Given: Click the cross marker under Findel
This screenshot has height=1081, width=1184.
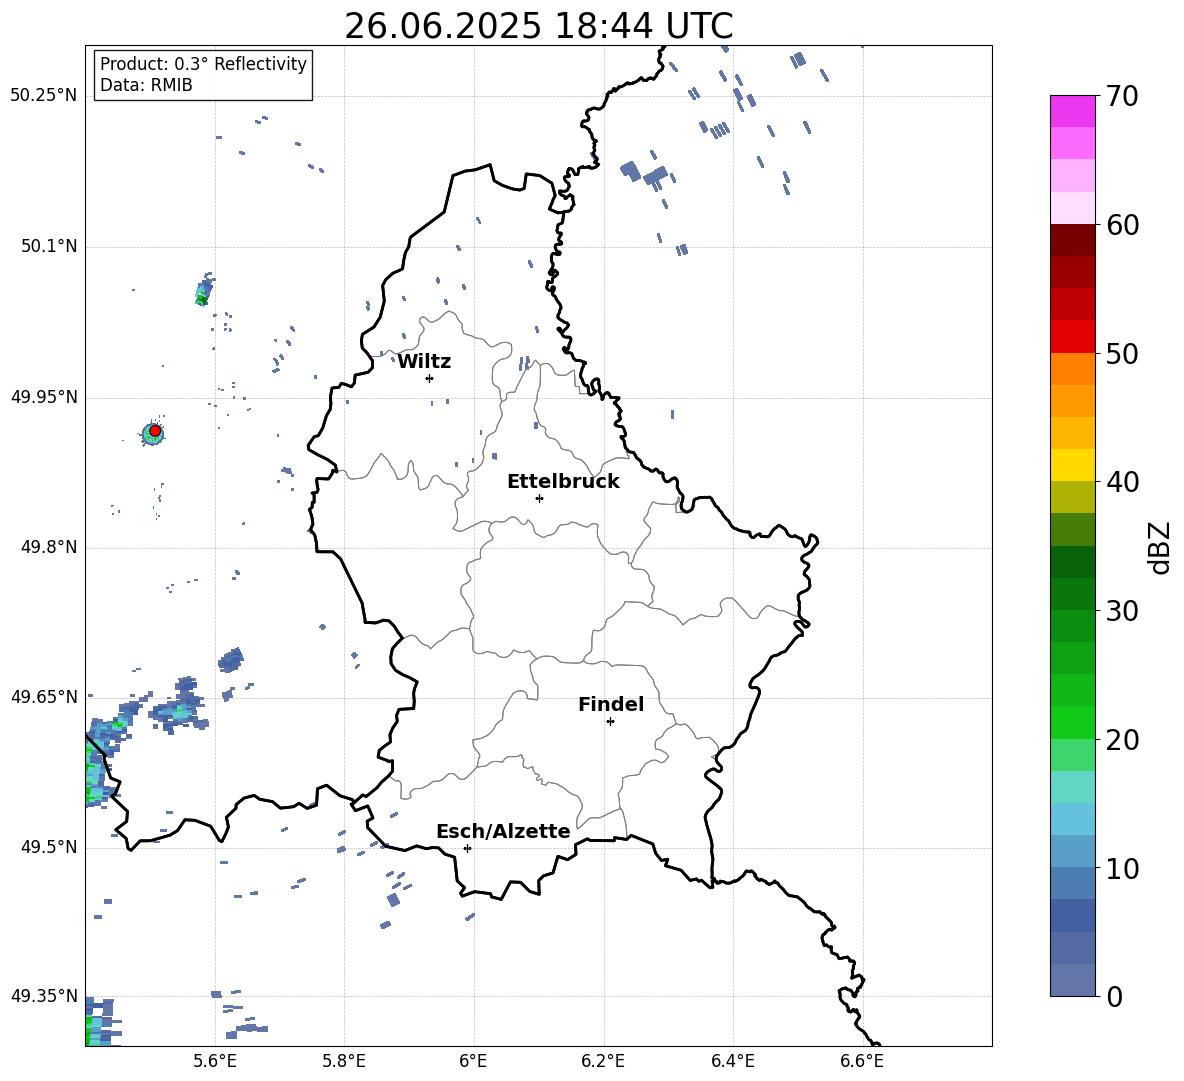Looking at the screenshot, I should tap(610, 722).
